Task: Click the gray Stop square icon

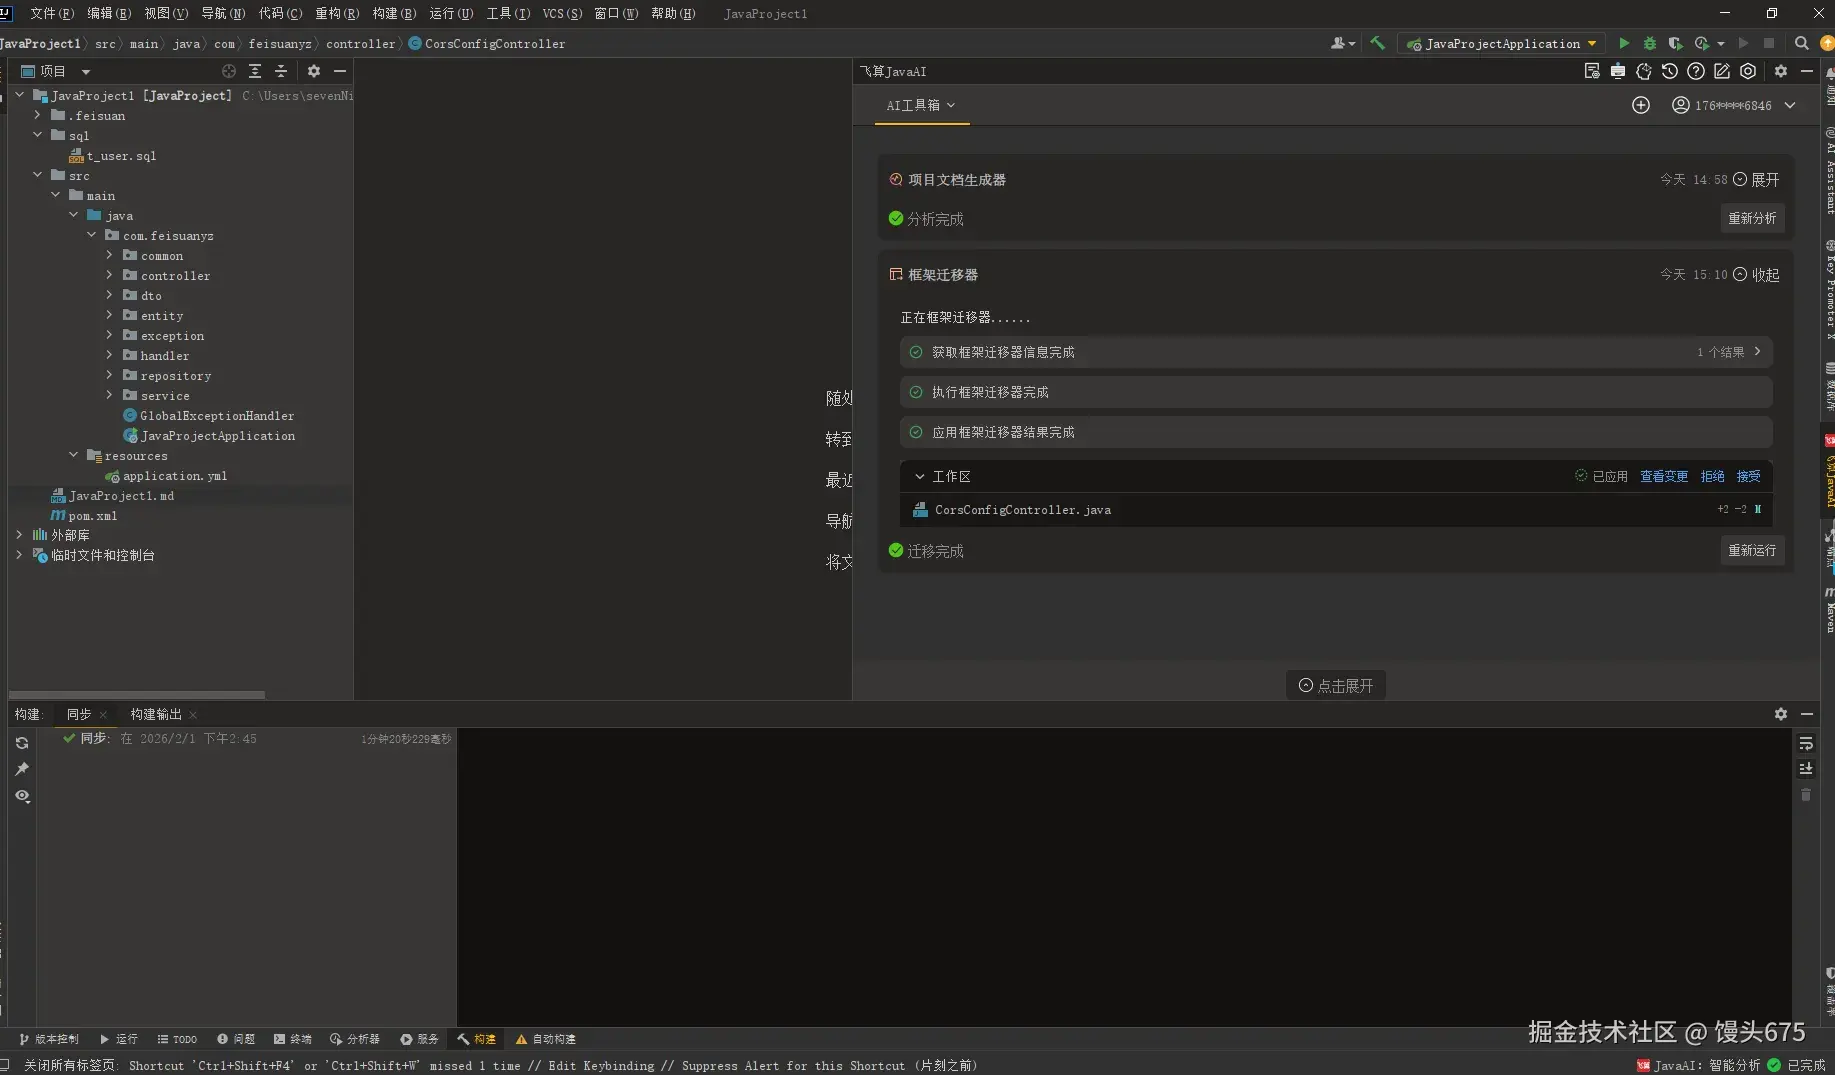Action: point(1769,43)
